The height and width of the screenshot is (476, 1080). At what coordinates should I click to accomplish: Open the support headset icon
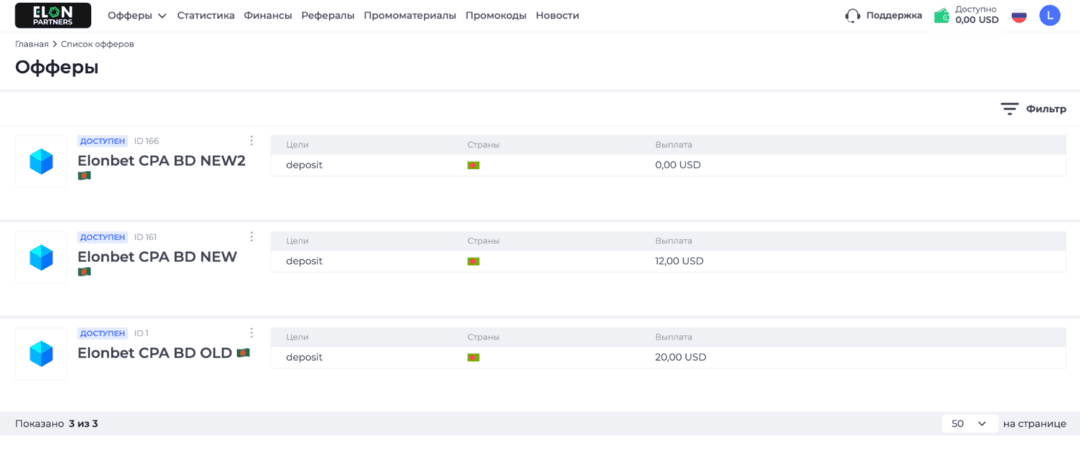coord(853,16)
